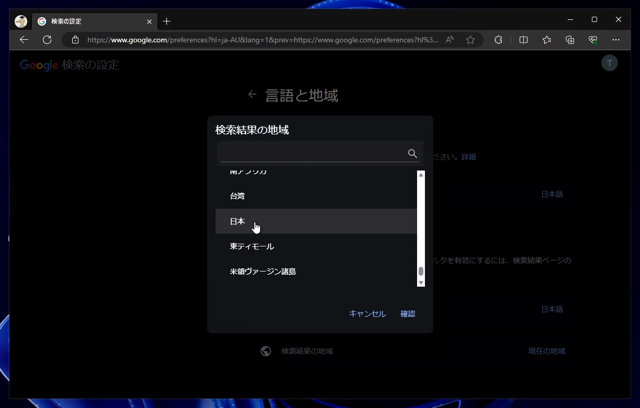This screenshot has width=640, height=408.
Task: Maximize the browser window
Action: pyautogui.click(x=594, y=19)
